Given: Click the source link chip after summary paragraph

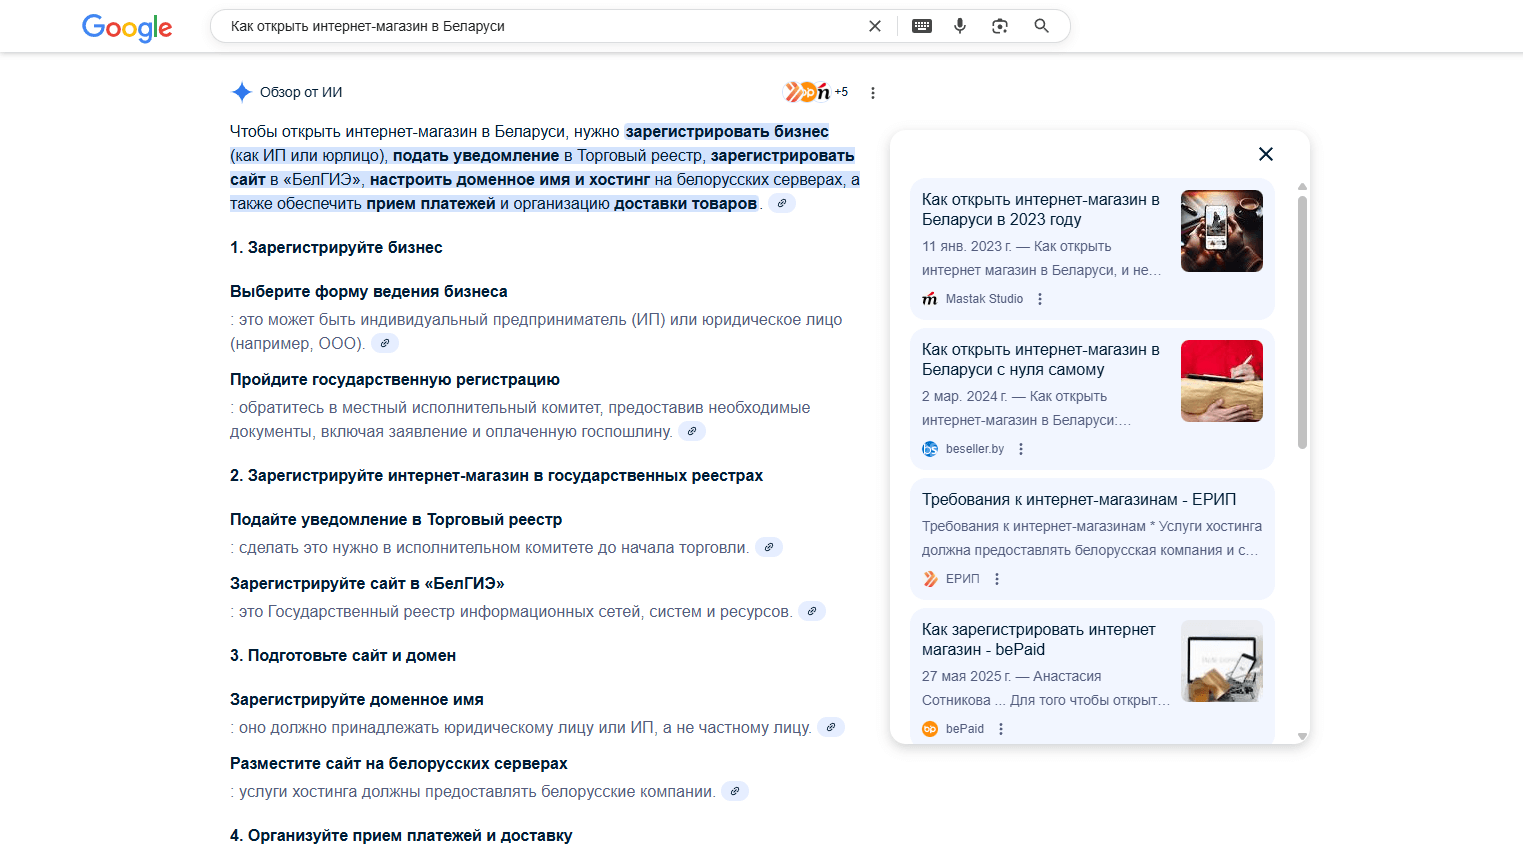Looking at the screenshot, I should [782, 204].
